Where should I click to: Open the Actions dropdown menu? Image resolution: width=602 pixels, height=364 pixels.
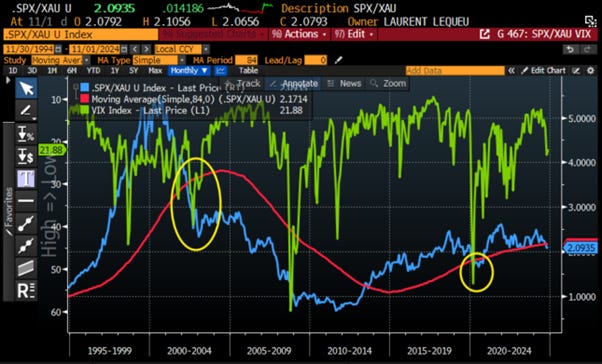point(299,34)
